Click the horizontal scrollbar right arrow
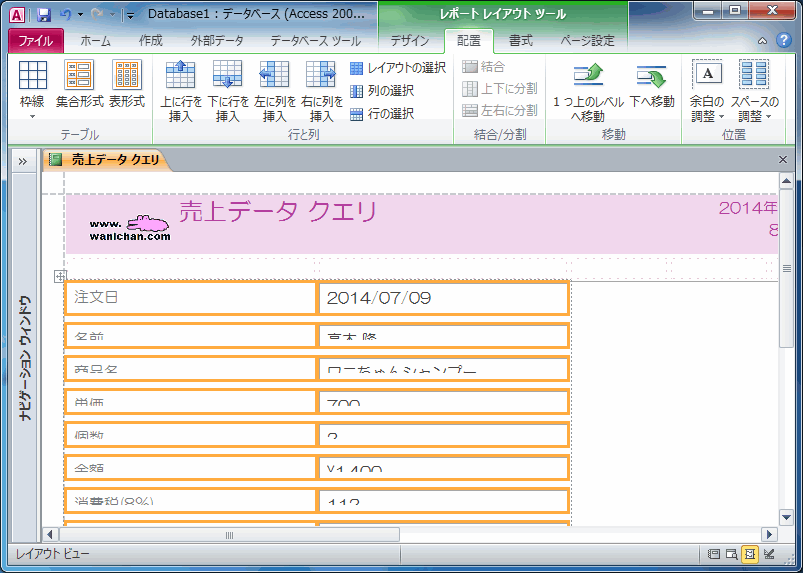Image resolution: width=803 pixels, height=573 pixels. (x=769, y=535)
